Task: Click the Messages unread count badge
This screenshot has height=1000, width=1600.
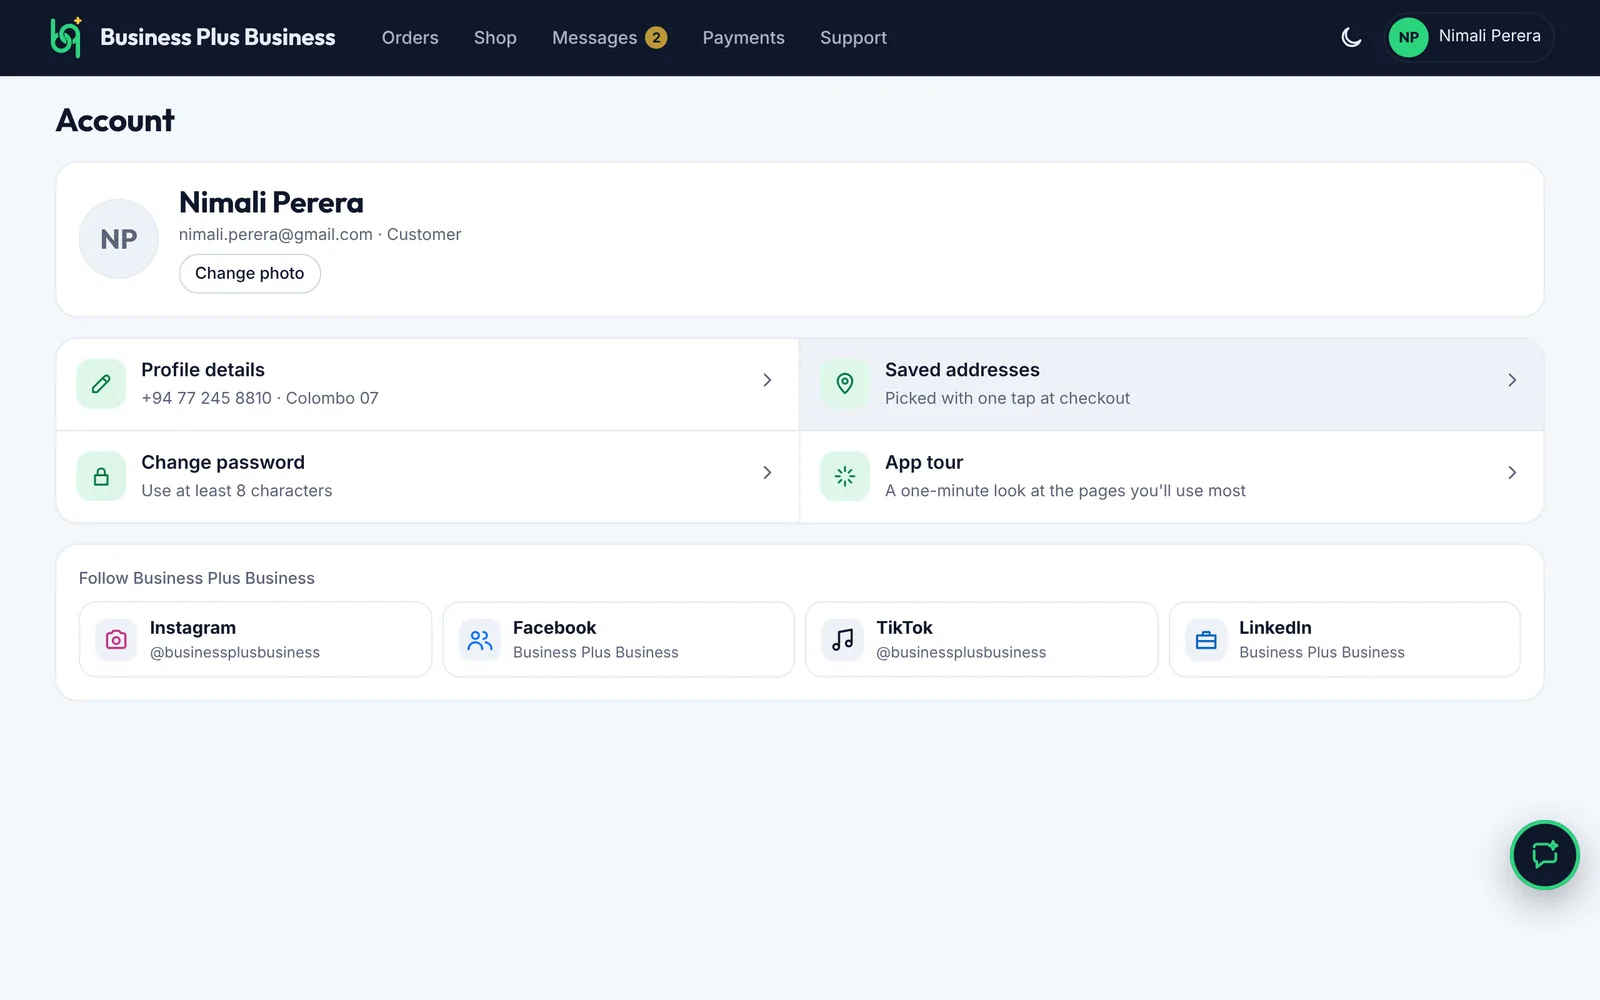Action: [656, 38]
